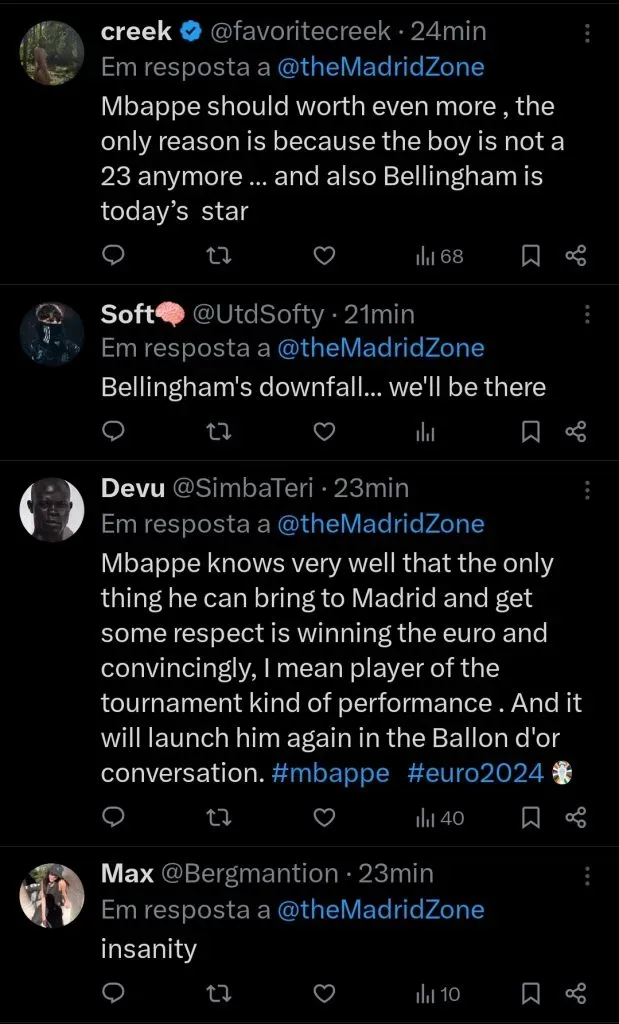The width and height of the screenshot is (619, 1024).
Task: Reply to Devu's tweet
Action: point(114,818)
